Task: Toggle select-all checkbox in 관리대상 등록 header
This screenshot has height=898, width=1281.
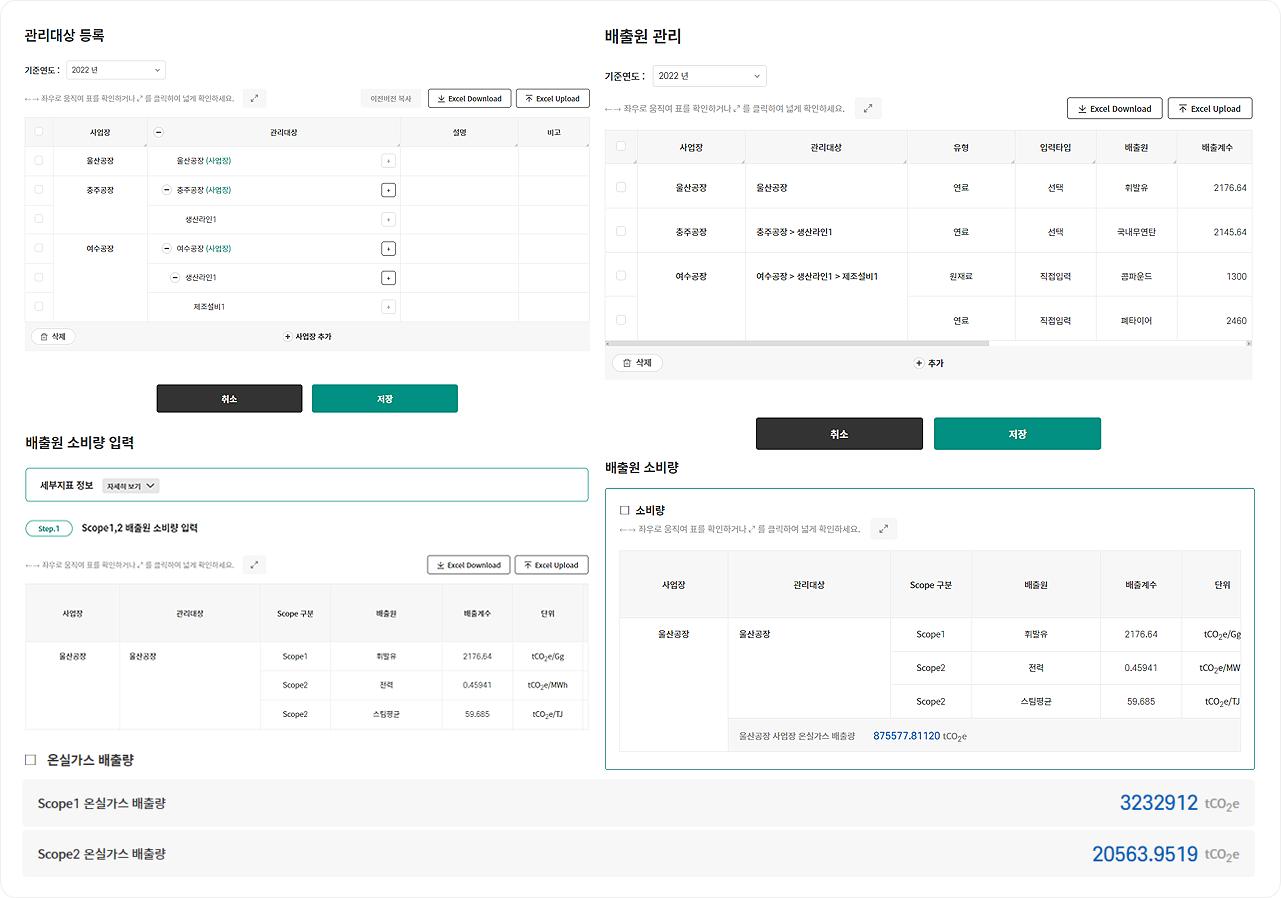Action: (39, 131)
